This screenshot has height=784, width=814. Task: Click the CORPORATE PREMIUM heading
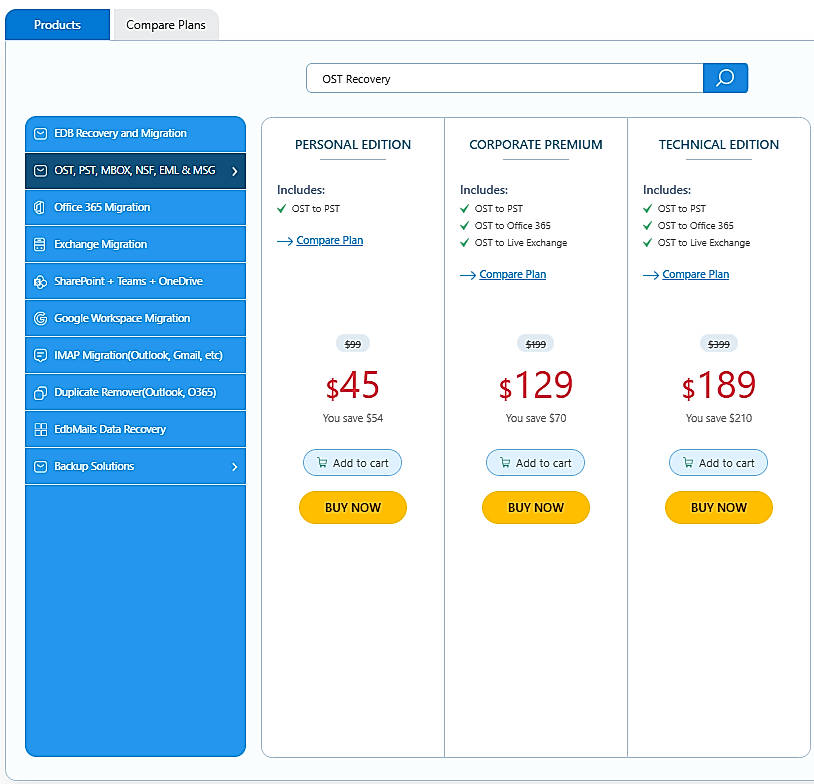tap(536, 144)
